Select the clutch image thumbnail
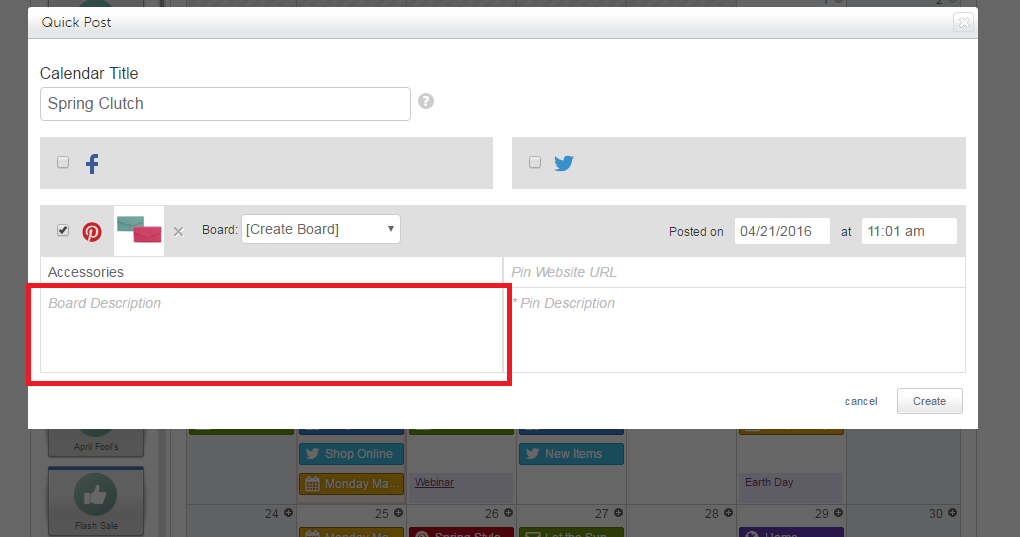Screen dimensions: 1020x537 [x=139, y=230]
